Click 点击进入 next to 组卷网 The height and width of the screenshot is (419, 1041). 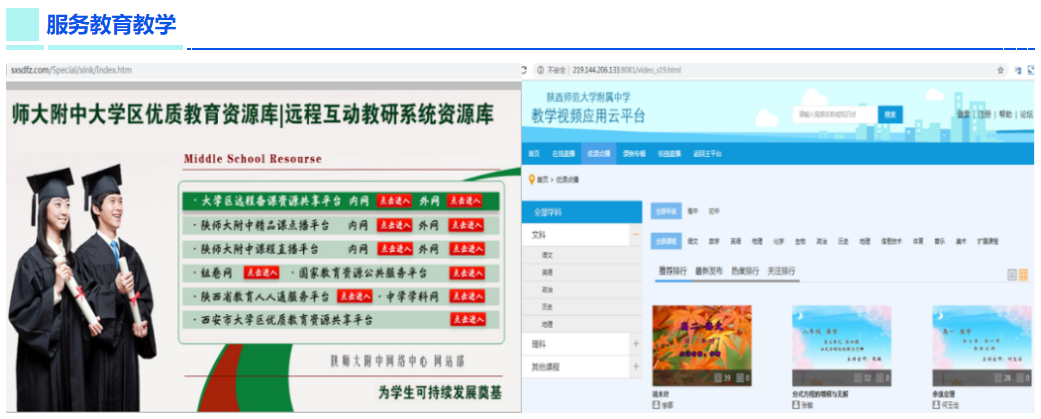point(261,273)
